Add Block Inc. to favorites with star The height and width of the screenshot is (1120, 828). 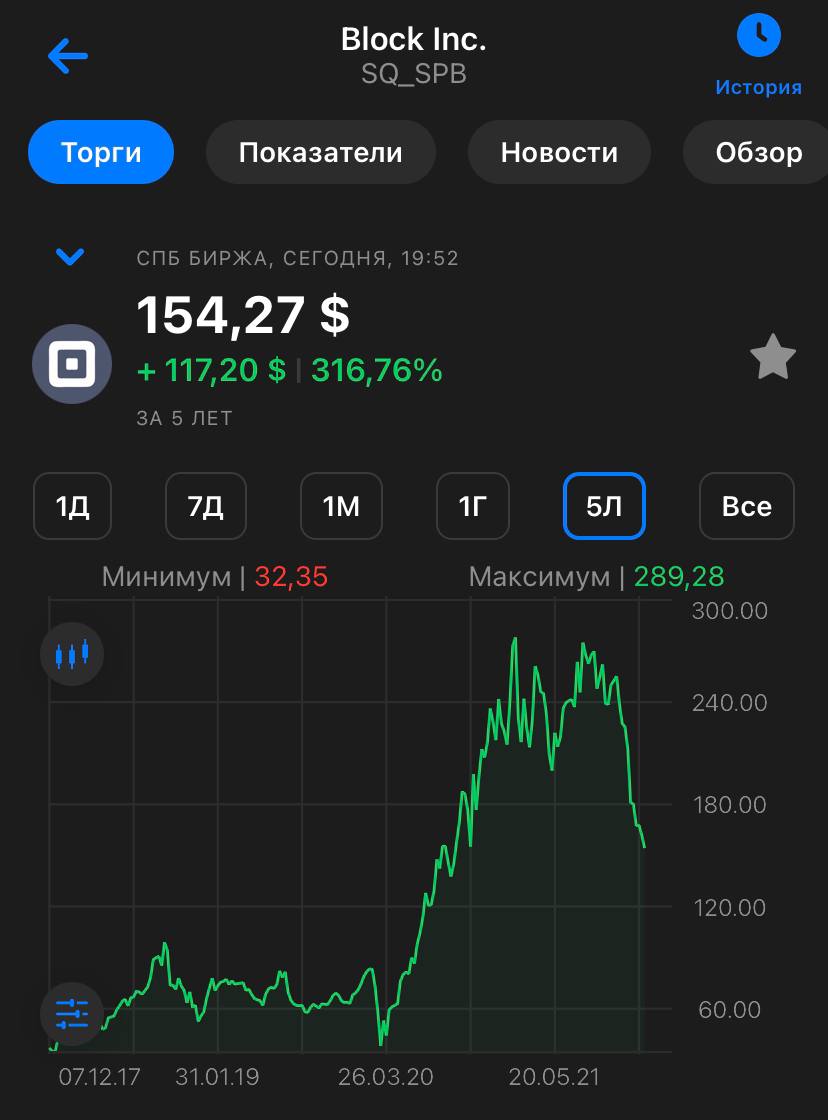(773, 356)
